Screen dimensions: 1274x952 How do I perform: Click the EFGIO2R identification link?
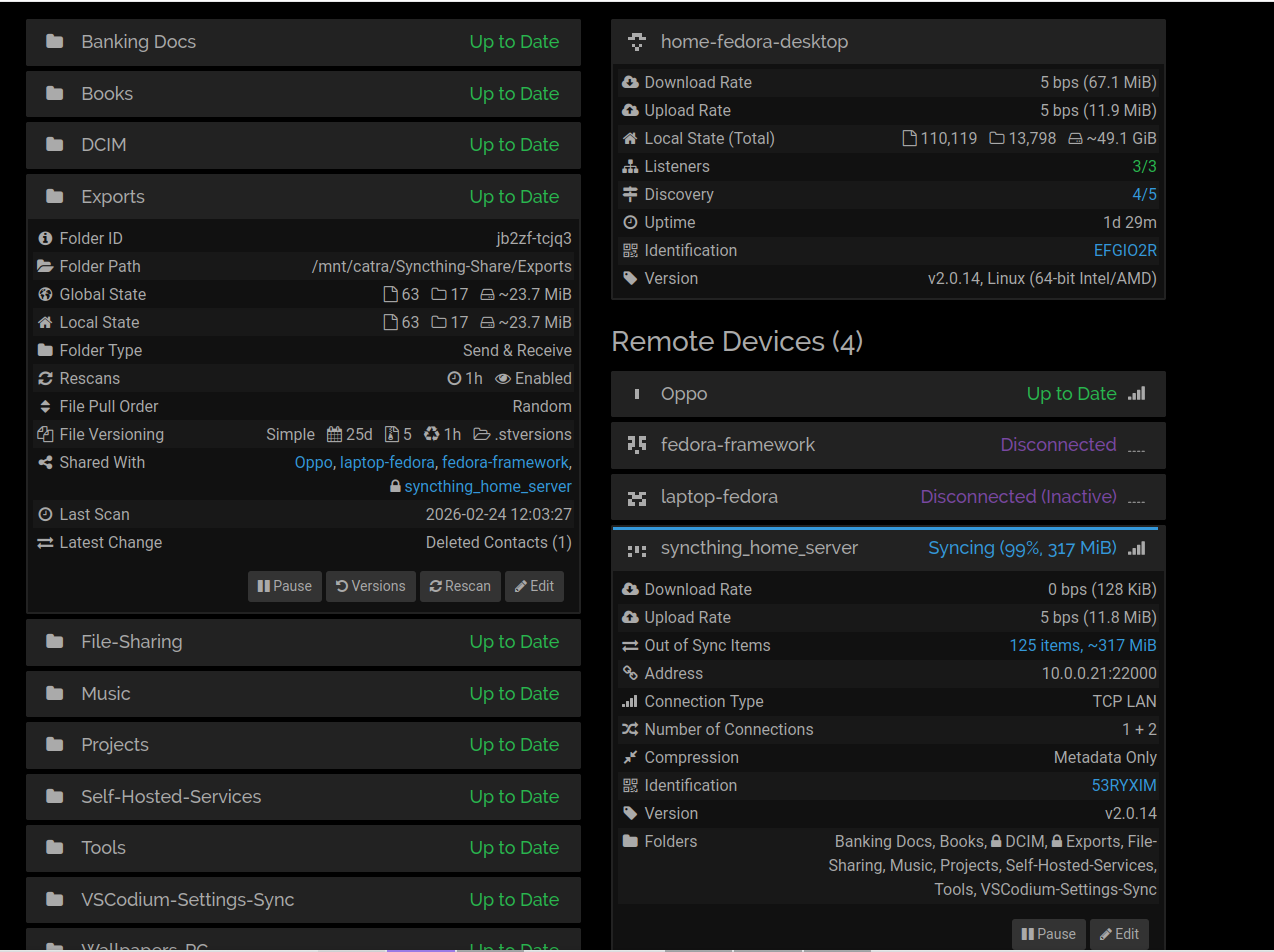pyautogui.click(x=1125, y=251)
